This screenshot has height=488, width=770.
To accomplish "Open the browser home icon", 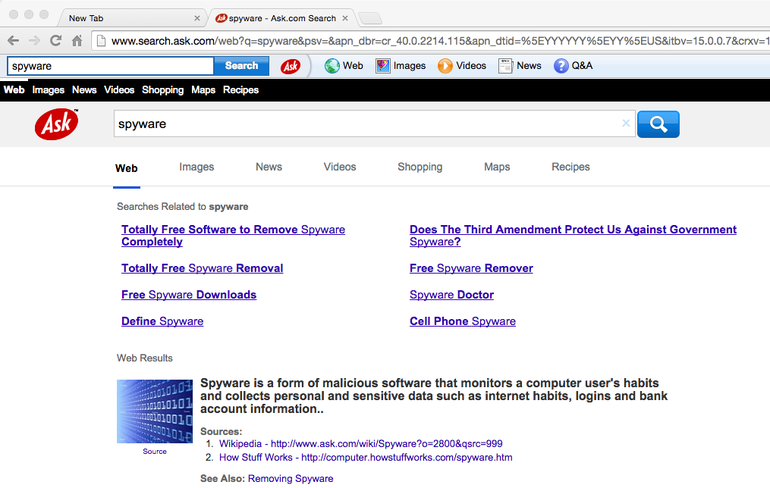I will pos(77,41).
